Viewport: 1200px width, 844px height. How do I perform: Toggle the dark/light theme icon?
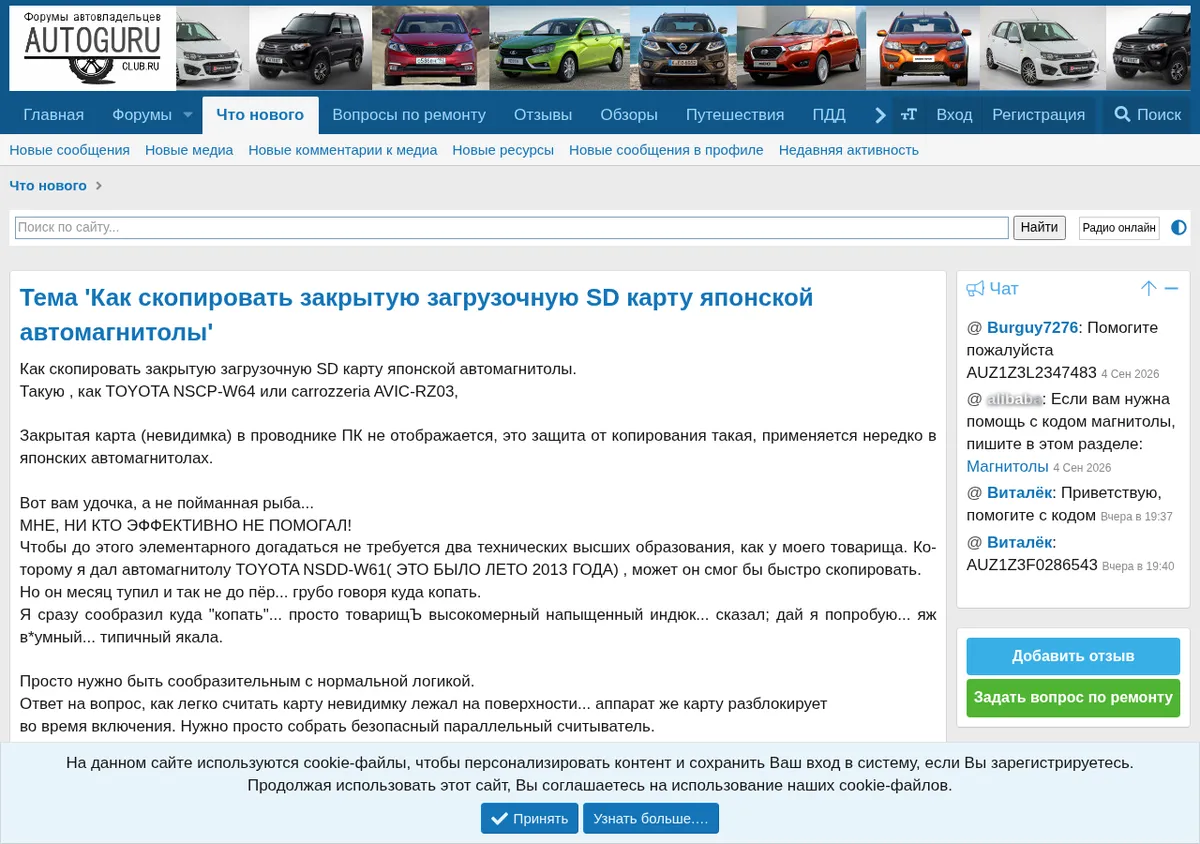coord(1179,227)
